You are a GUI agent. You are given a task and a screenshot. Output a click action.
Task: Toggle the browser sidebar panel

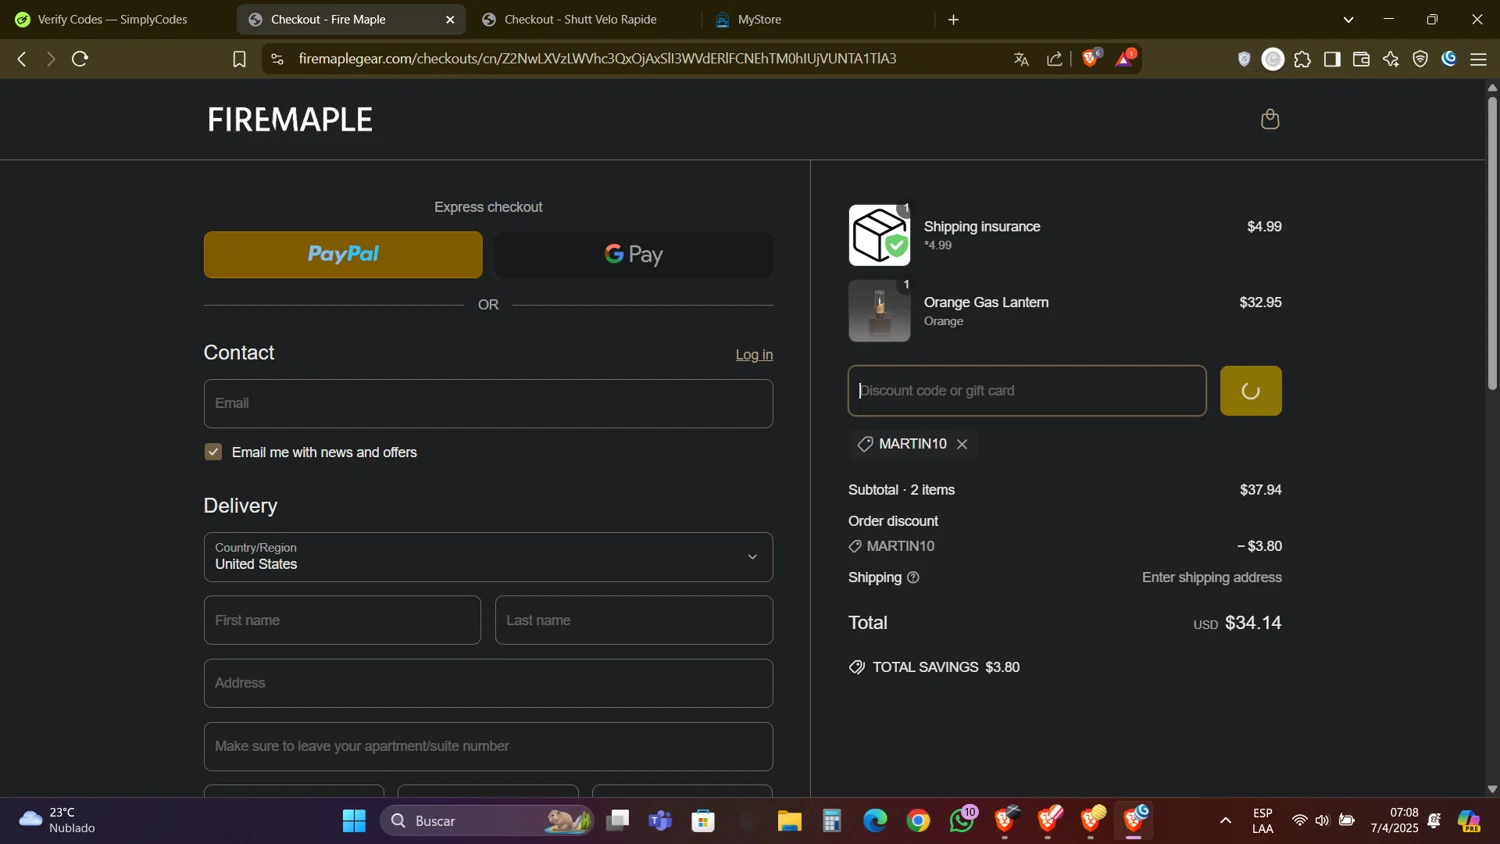(1332, 59)
